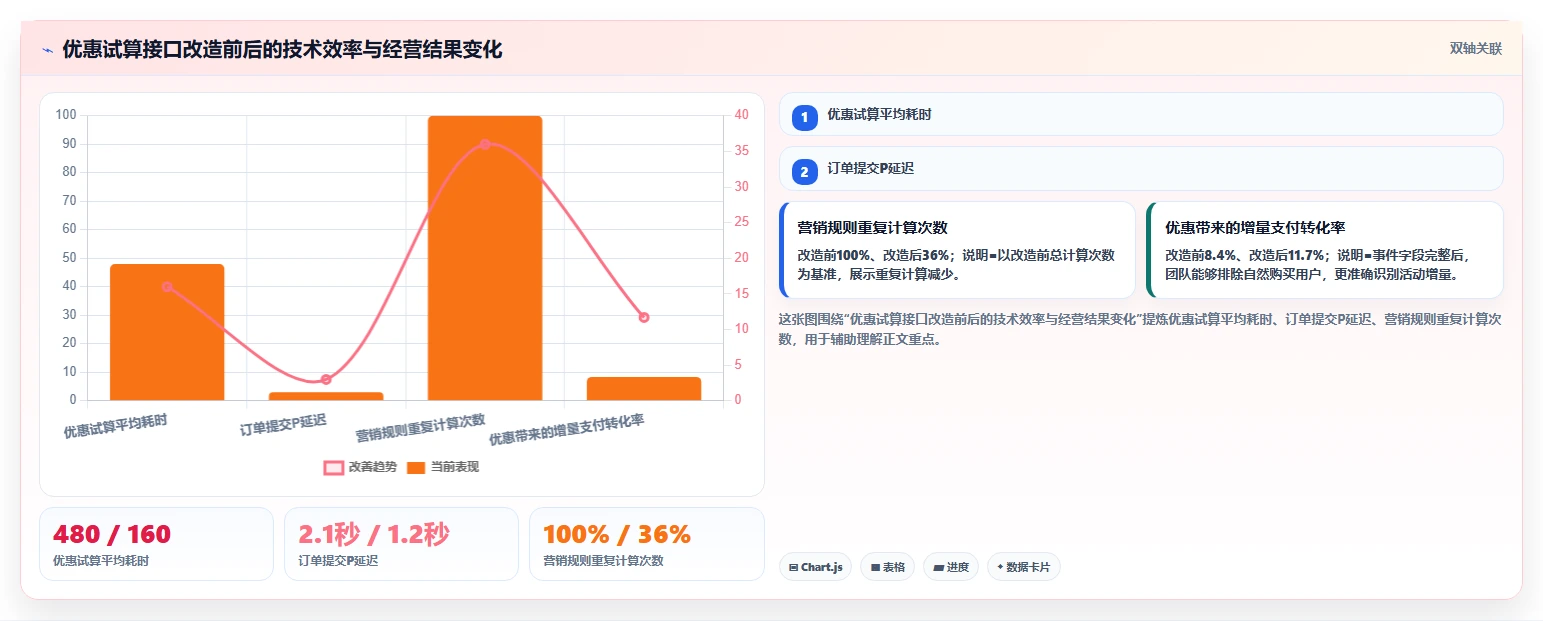Click the 订单提交P延迟 short orange bar
This screenshot has width=1543, height=621.
tap(326, 396)
